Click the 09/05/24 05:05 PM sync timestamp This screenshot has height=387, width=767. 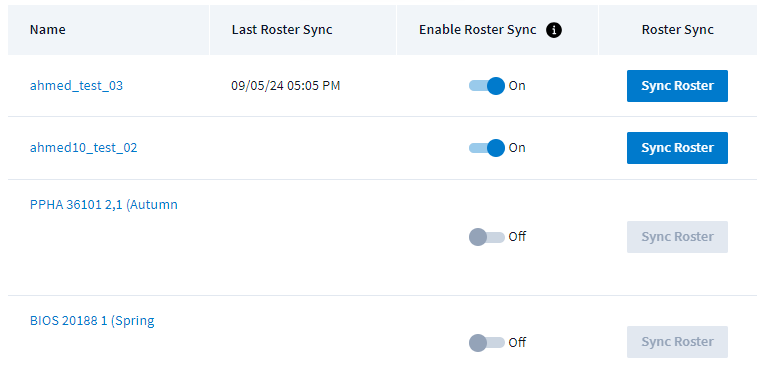click(x=286, y=86)
